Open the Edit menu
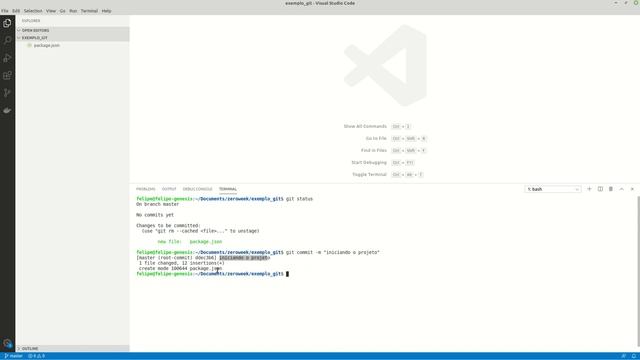This screenshot has height=360, width=640. click(x=16, y=11)
